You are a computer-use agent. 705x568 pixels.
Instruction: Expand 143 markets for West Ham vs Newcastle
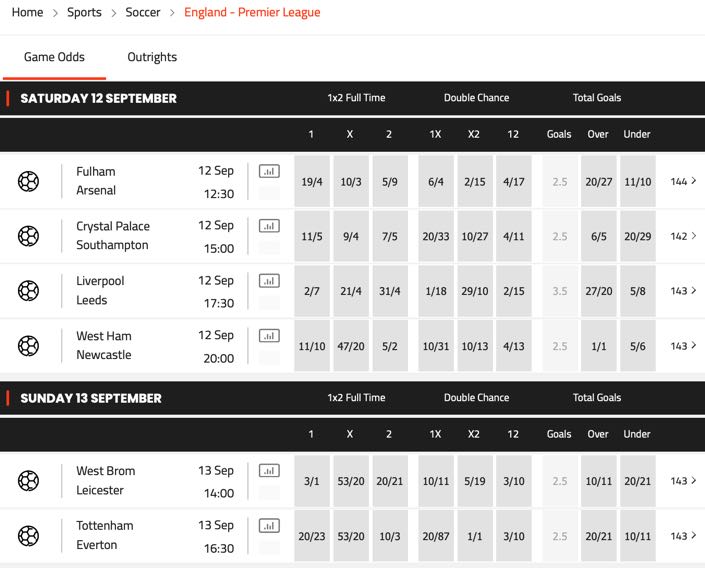(x=683, y=346)
